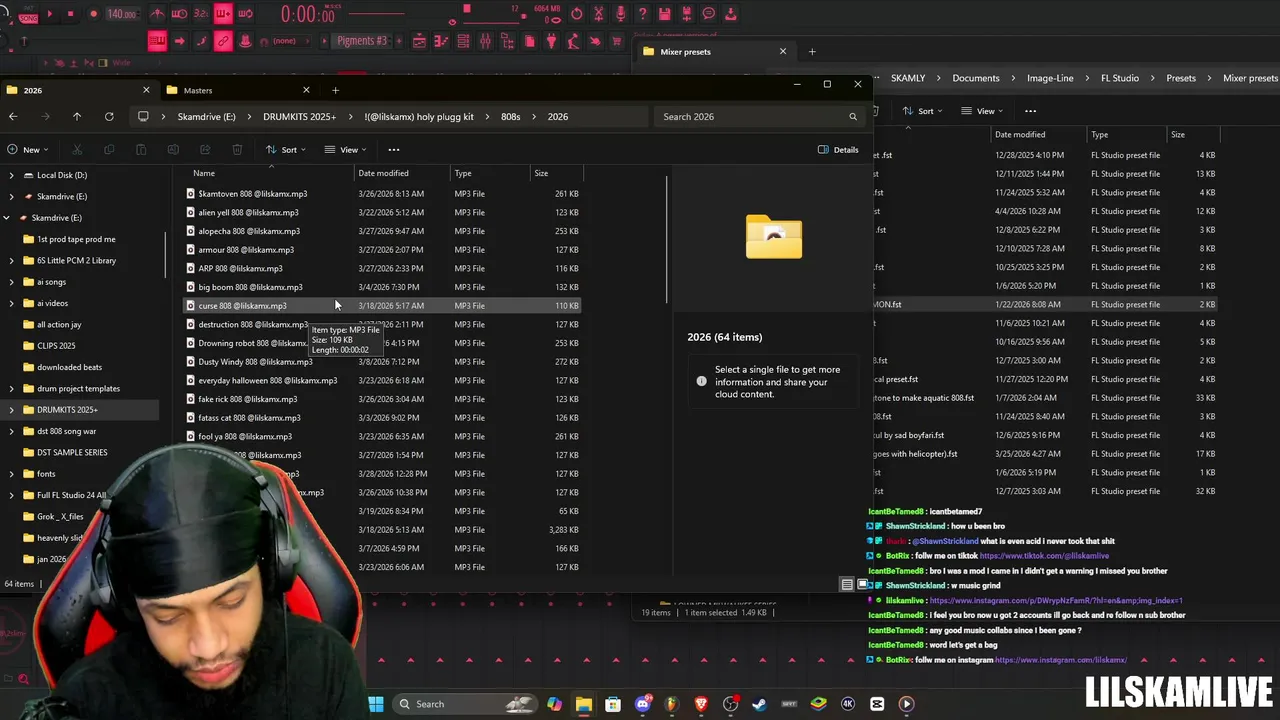This screenshot has height=720, width=1280.
Task: Open the DST SAMPLE SERIES sidebar folder
Action: [72, 453]
